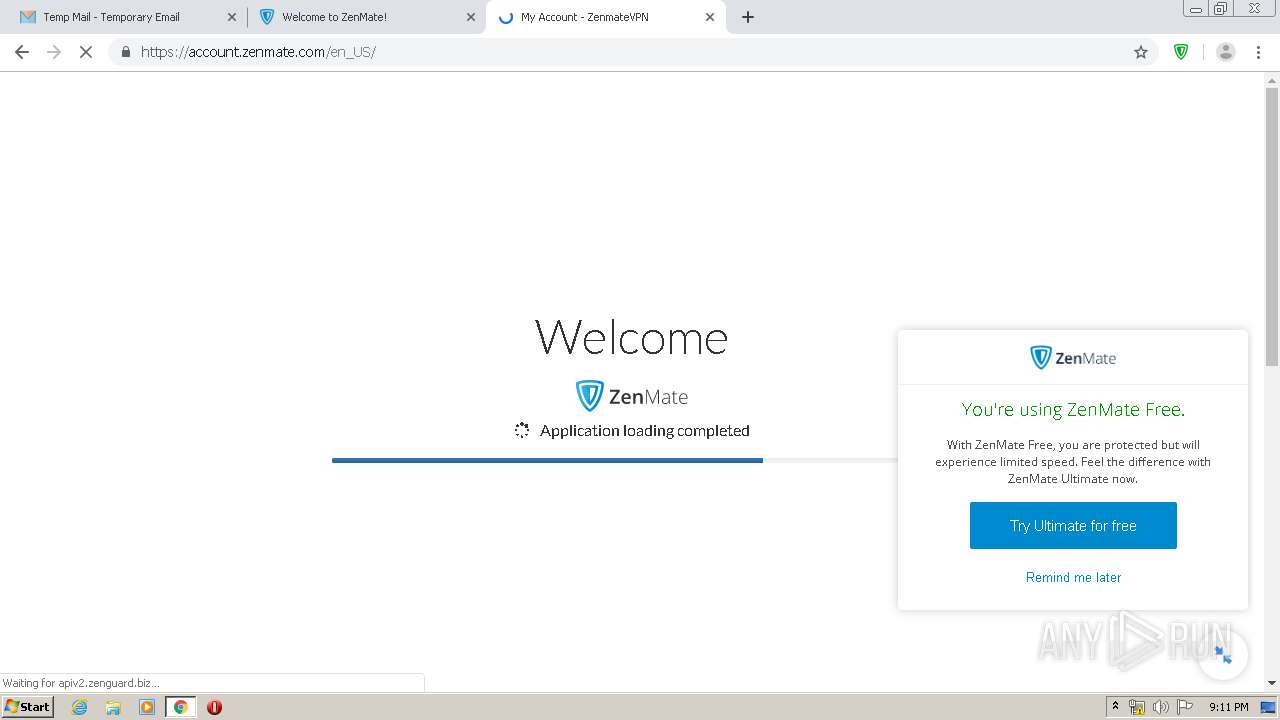Click the network tray icon

[x=1137, y=707]
